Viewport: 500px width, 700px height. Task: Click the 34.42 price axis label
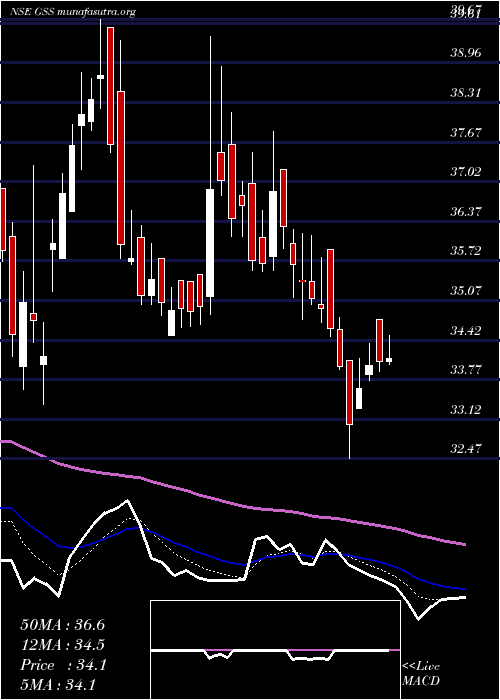click(x=466, y=331)
